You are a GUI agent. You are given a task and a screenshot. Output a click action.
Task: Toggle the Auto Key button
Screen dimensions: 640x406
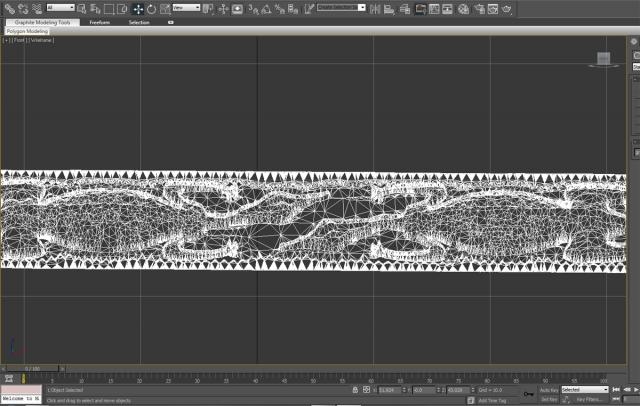pyautogui.click(x=548, y=389)
